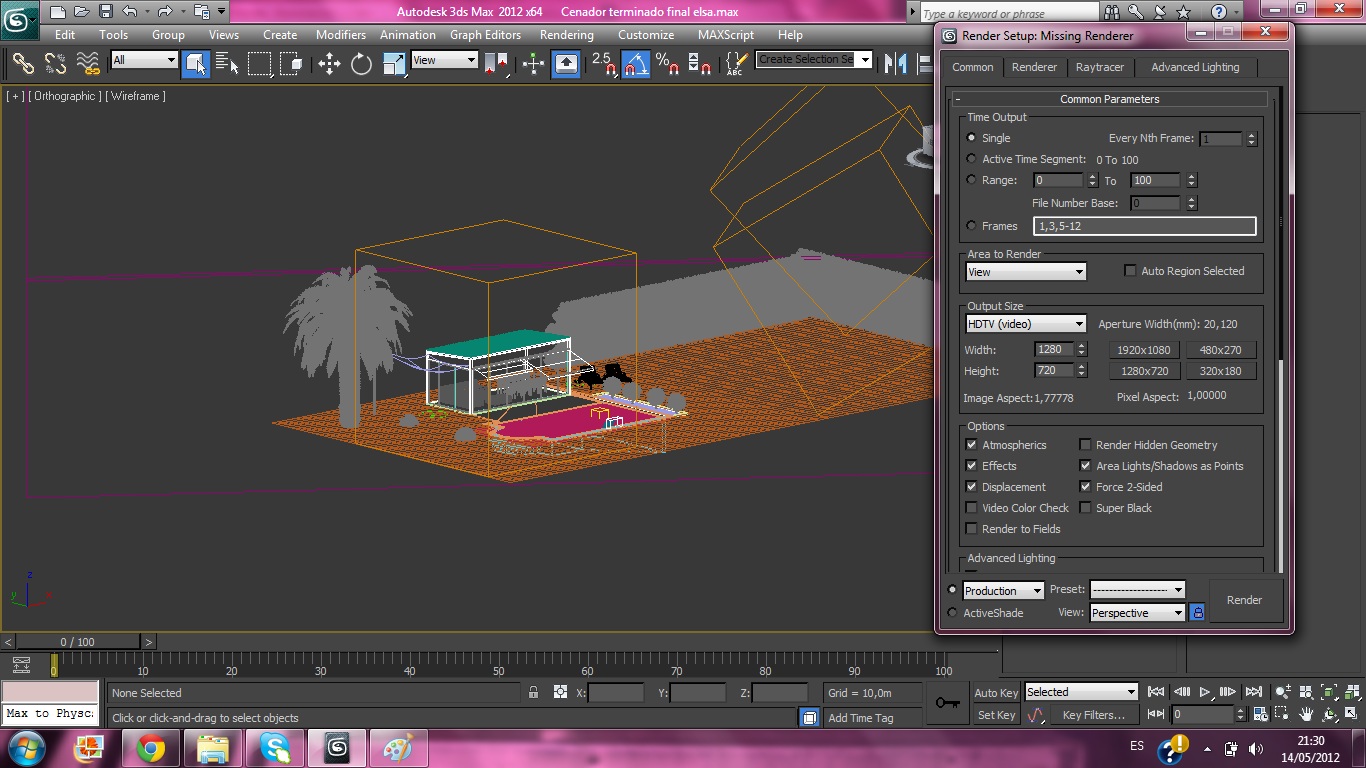Click the Select and Link chain icon

(23, 64)
